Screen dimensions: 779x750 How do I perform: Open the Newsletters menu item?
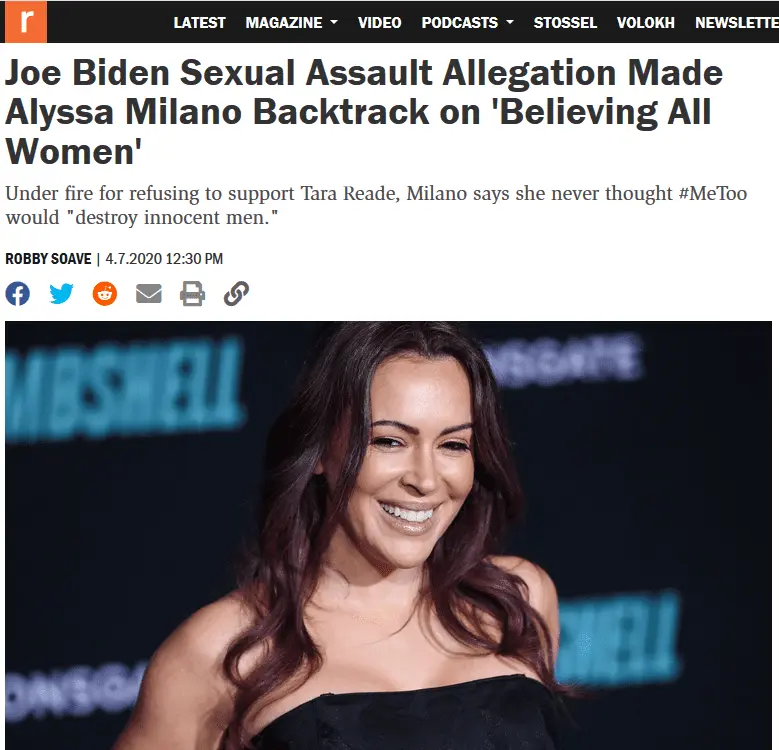pyautogui.click(x=737, y=23)
